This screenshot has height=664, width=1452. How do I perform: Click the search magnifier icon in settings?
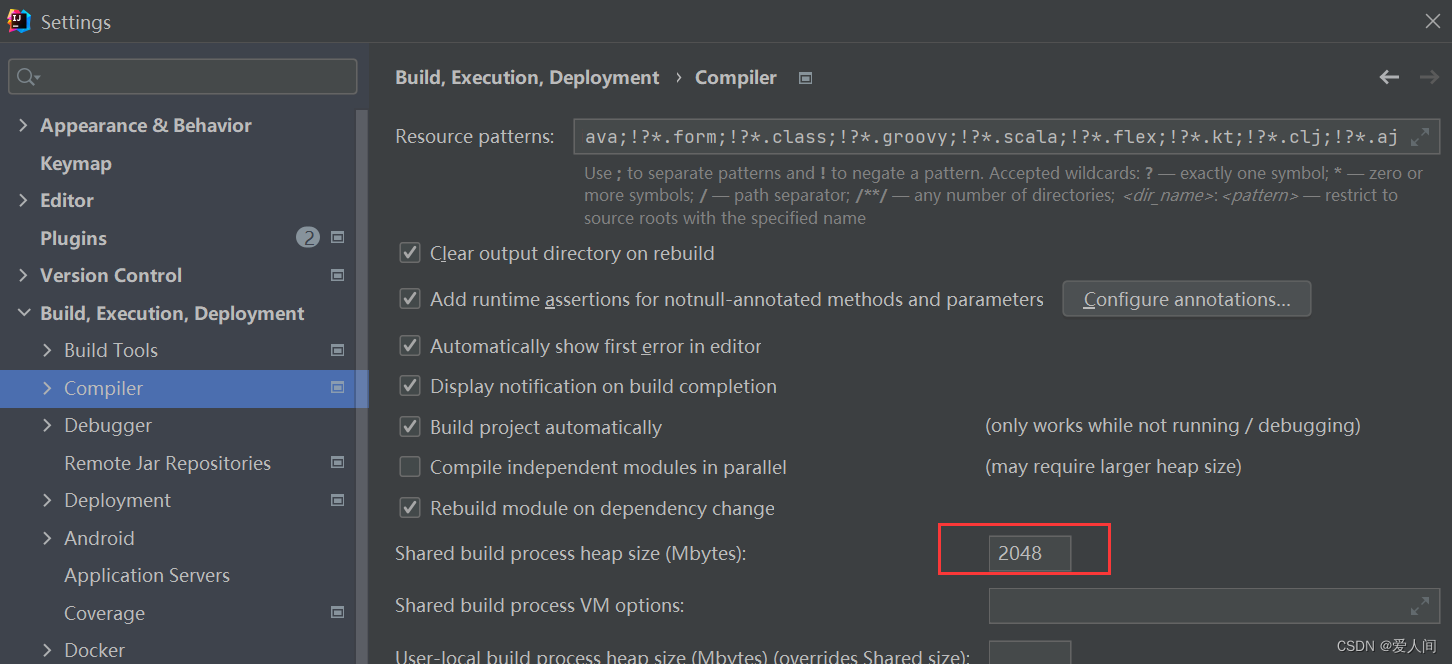coord(29,77)
